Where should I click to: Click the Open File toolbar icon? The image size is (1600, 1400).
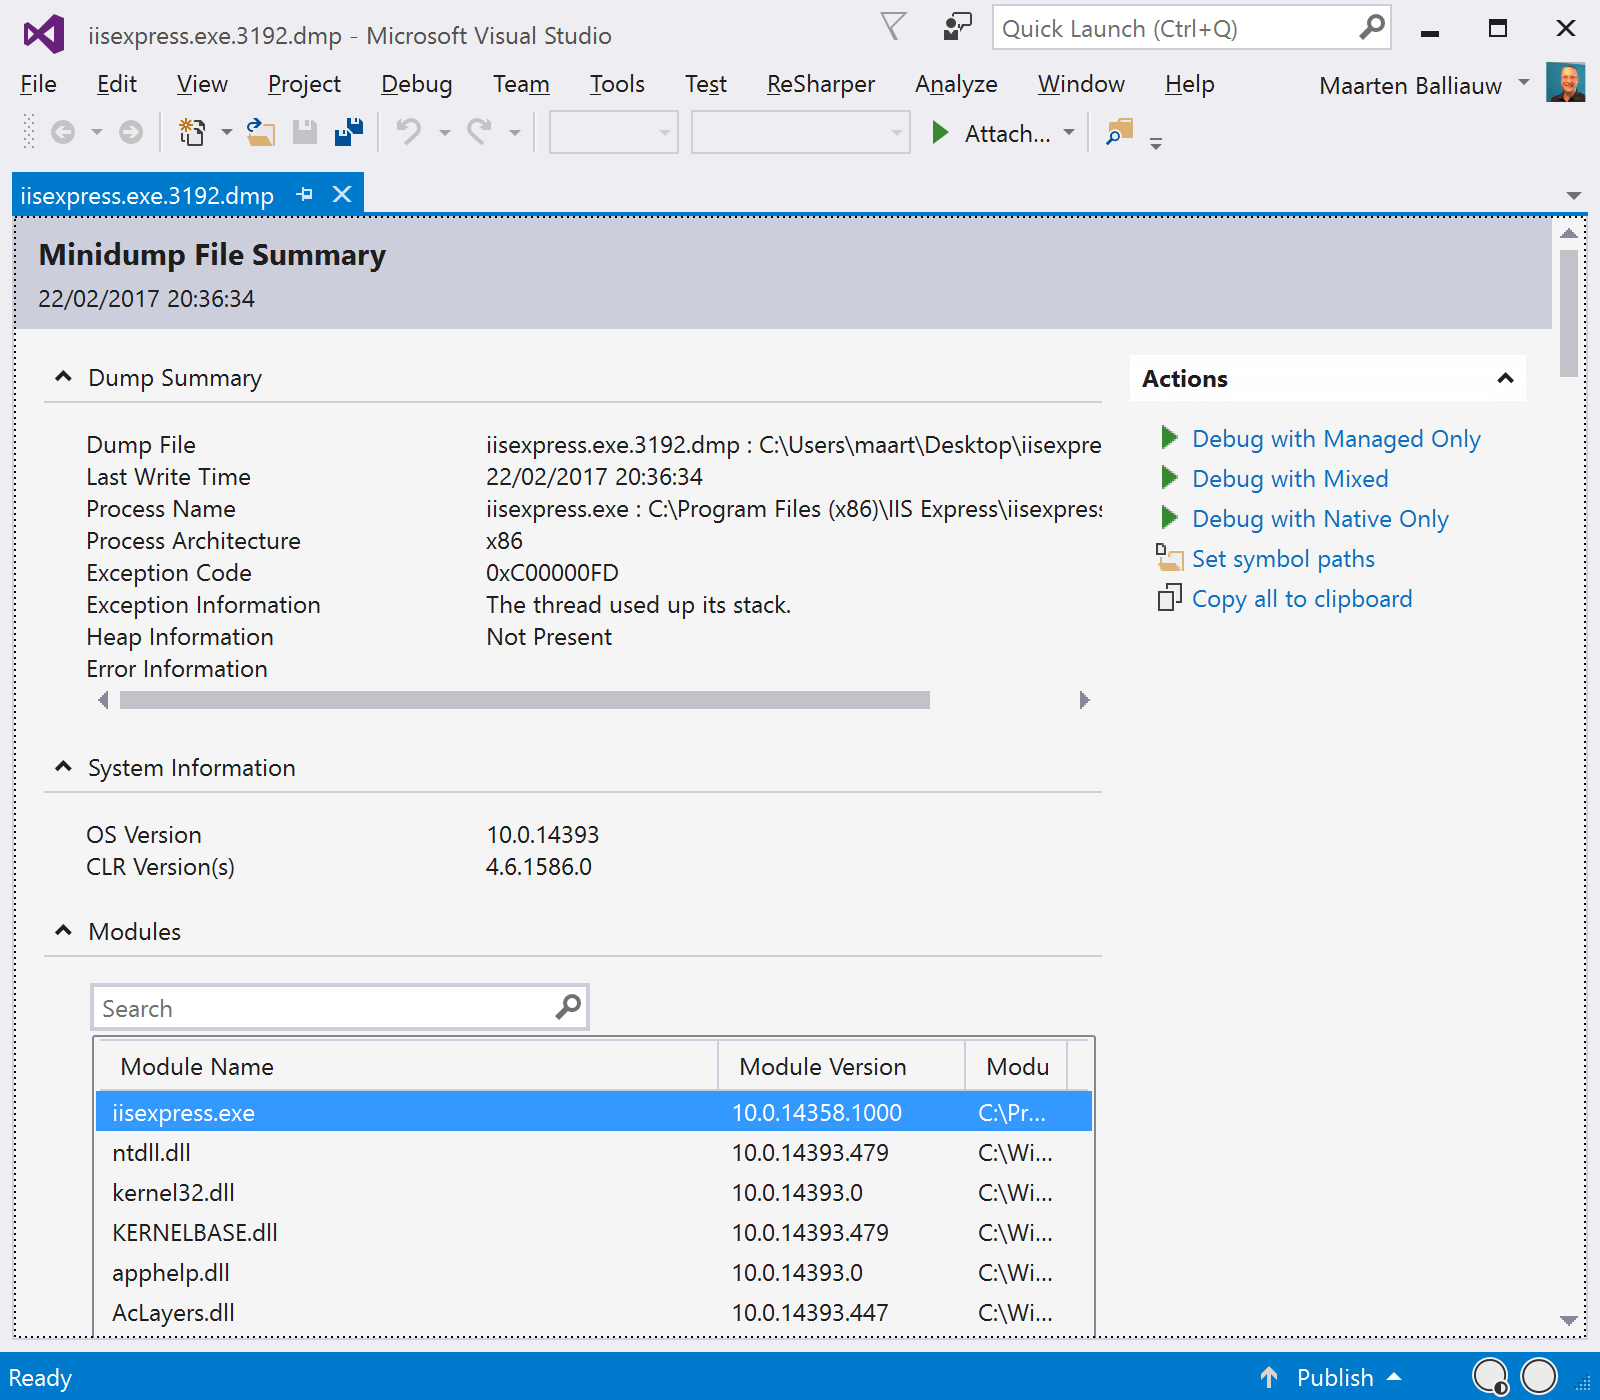(x=261, y=132)
